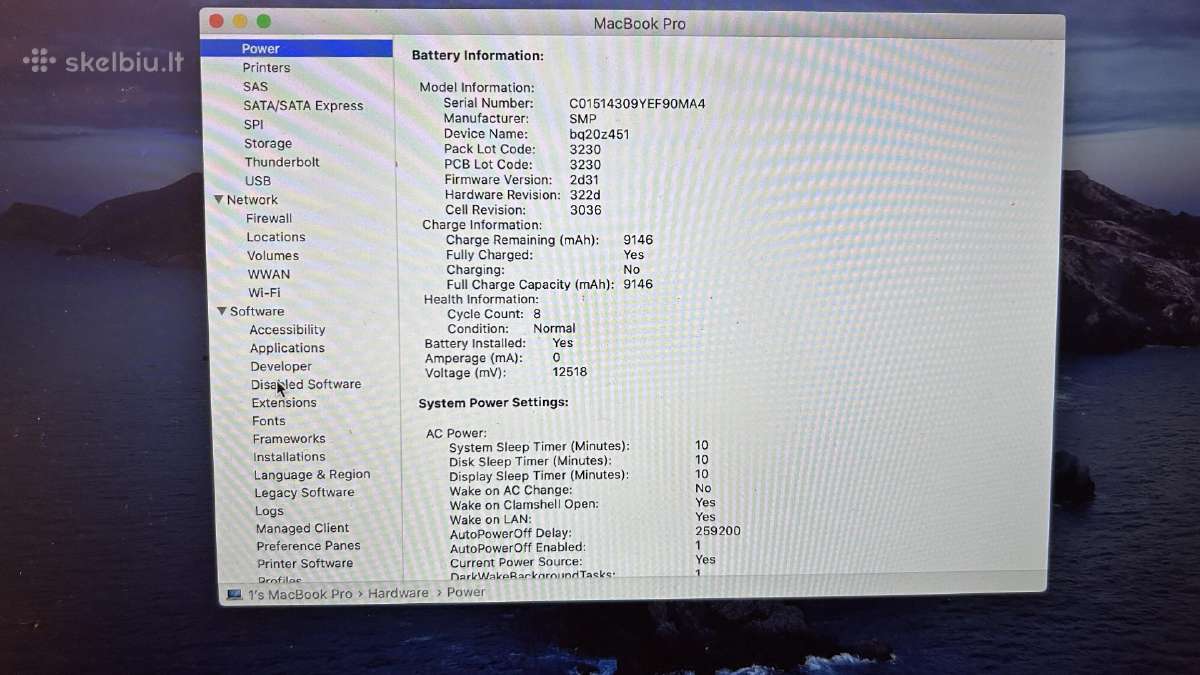
Task: Select Logs under Software
Action: [x=269, y=511]
